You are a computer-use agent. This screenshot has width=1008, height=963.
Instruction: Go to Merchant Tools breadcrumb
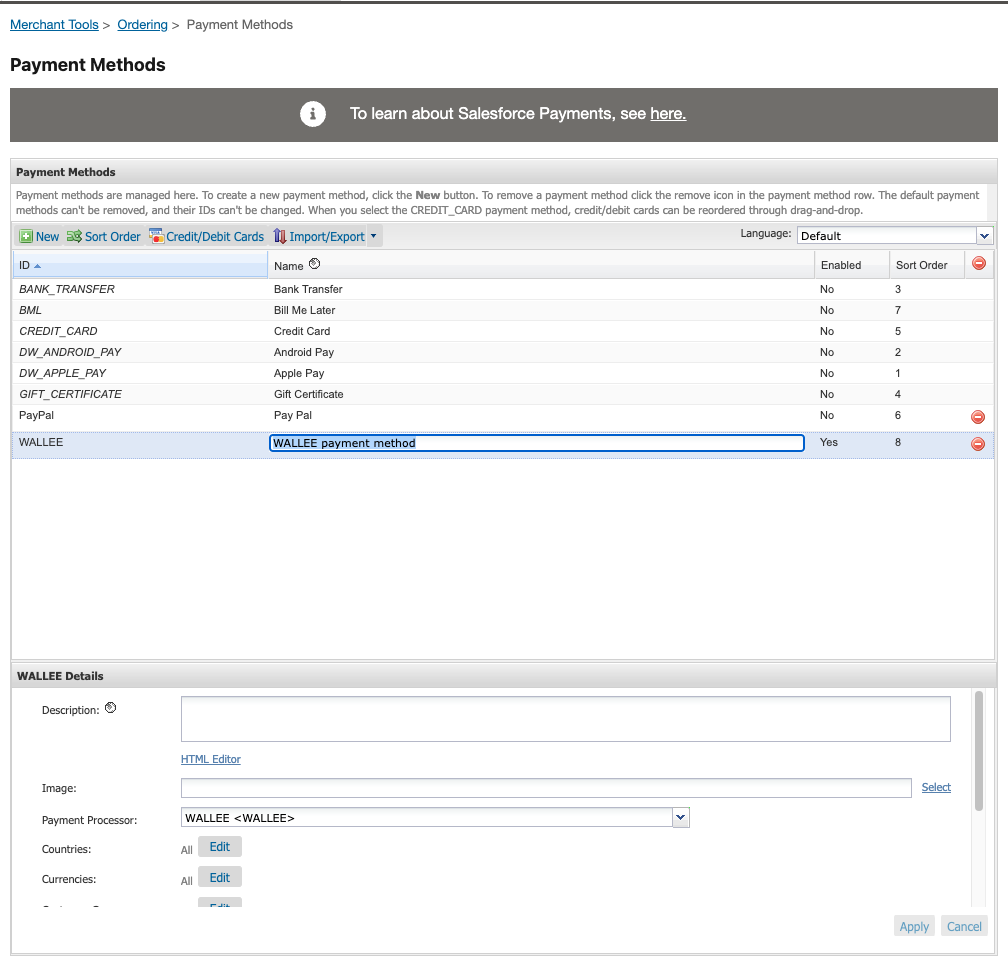pos(54,24)
